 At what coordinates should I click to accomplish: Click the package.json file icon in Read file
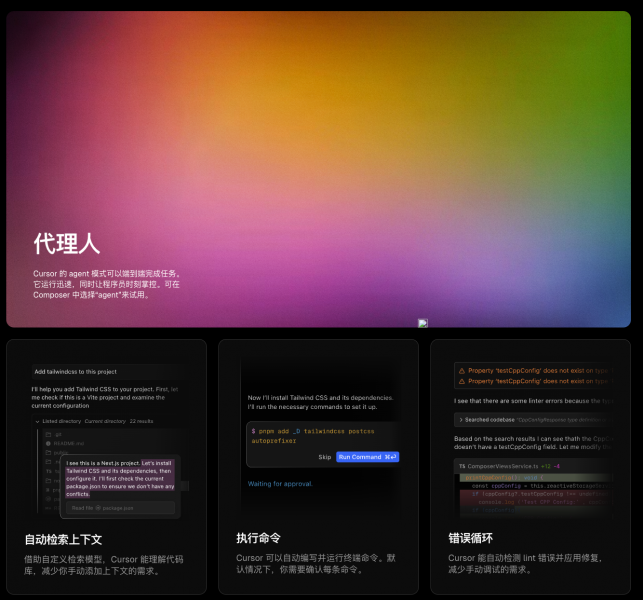click(98, 508)
